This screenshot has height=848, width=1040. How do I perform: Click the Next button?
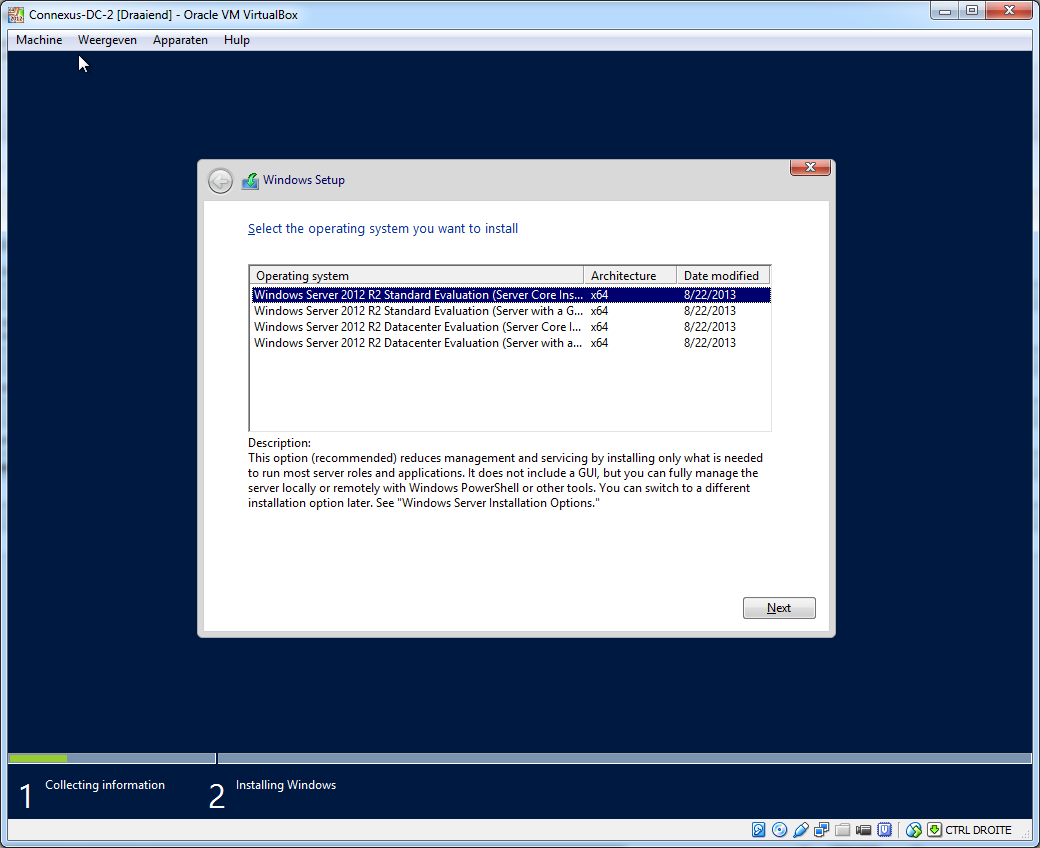(x=779, y=608)
